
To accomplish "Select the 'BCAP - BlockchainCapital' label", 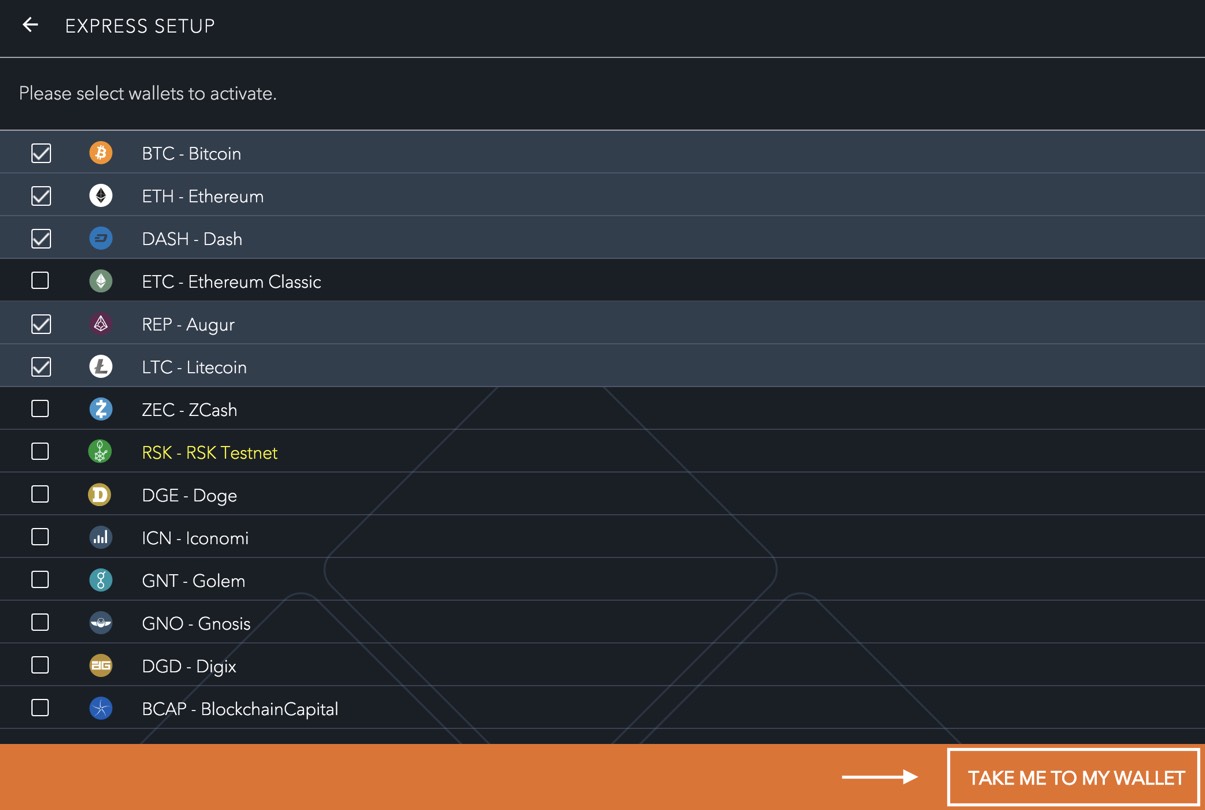I will tap(240, 709).
